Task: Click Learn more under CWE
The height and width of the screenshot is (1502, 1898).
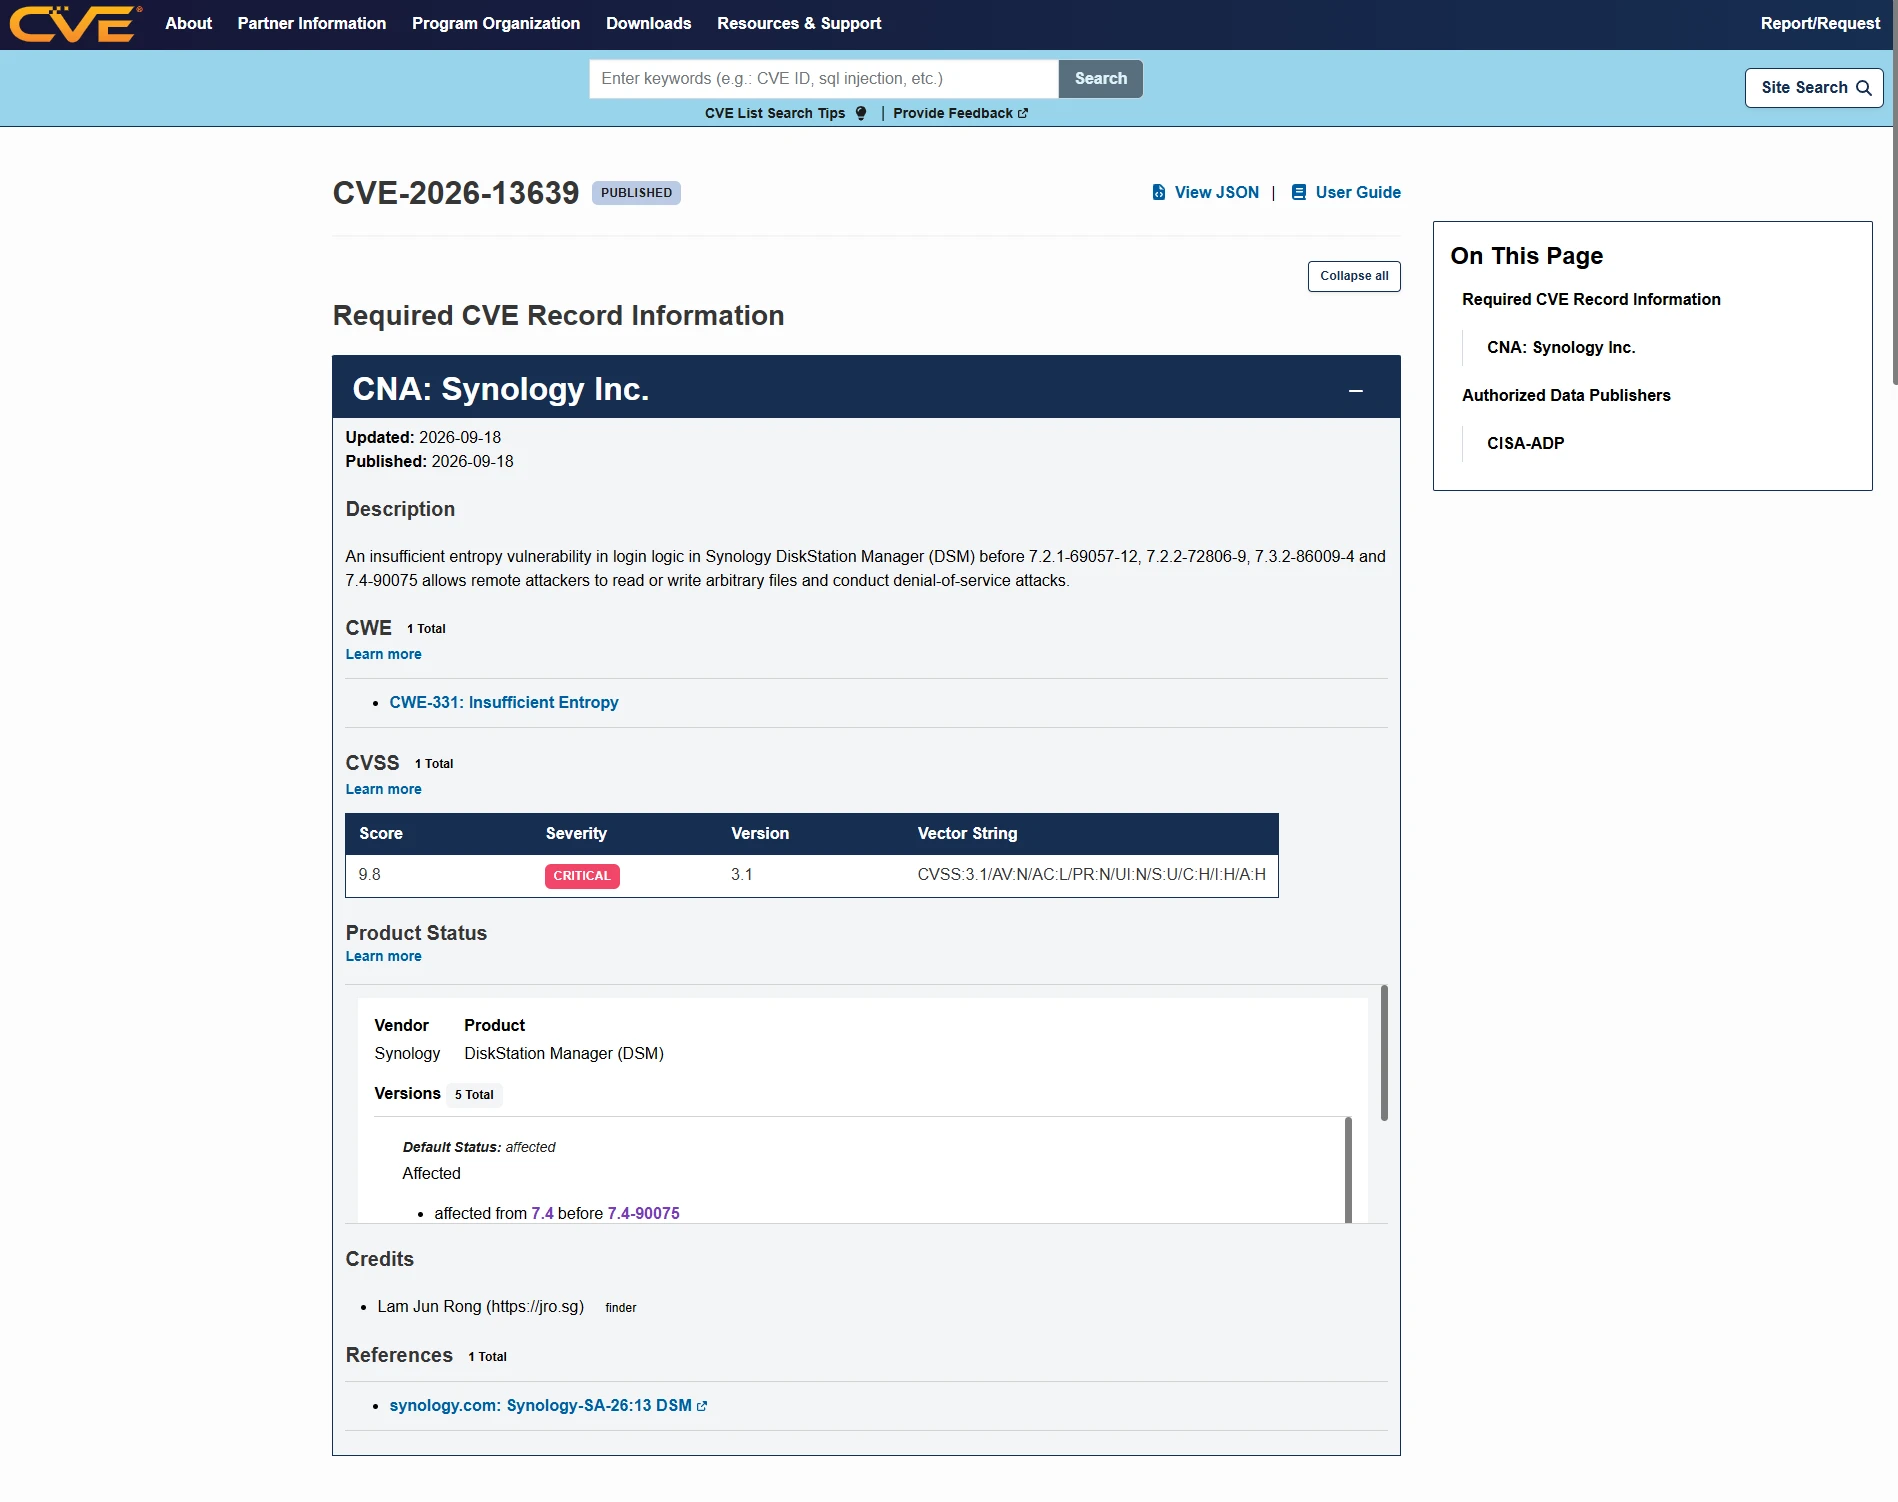Action: [383, 654]
